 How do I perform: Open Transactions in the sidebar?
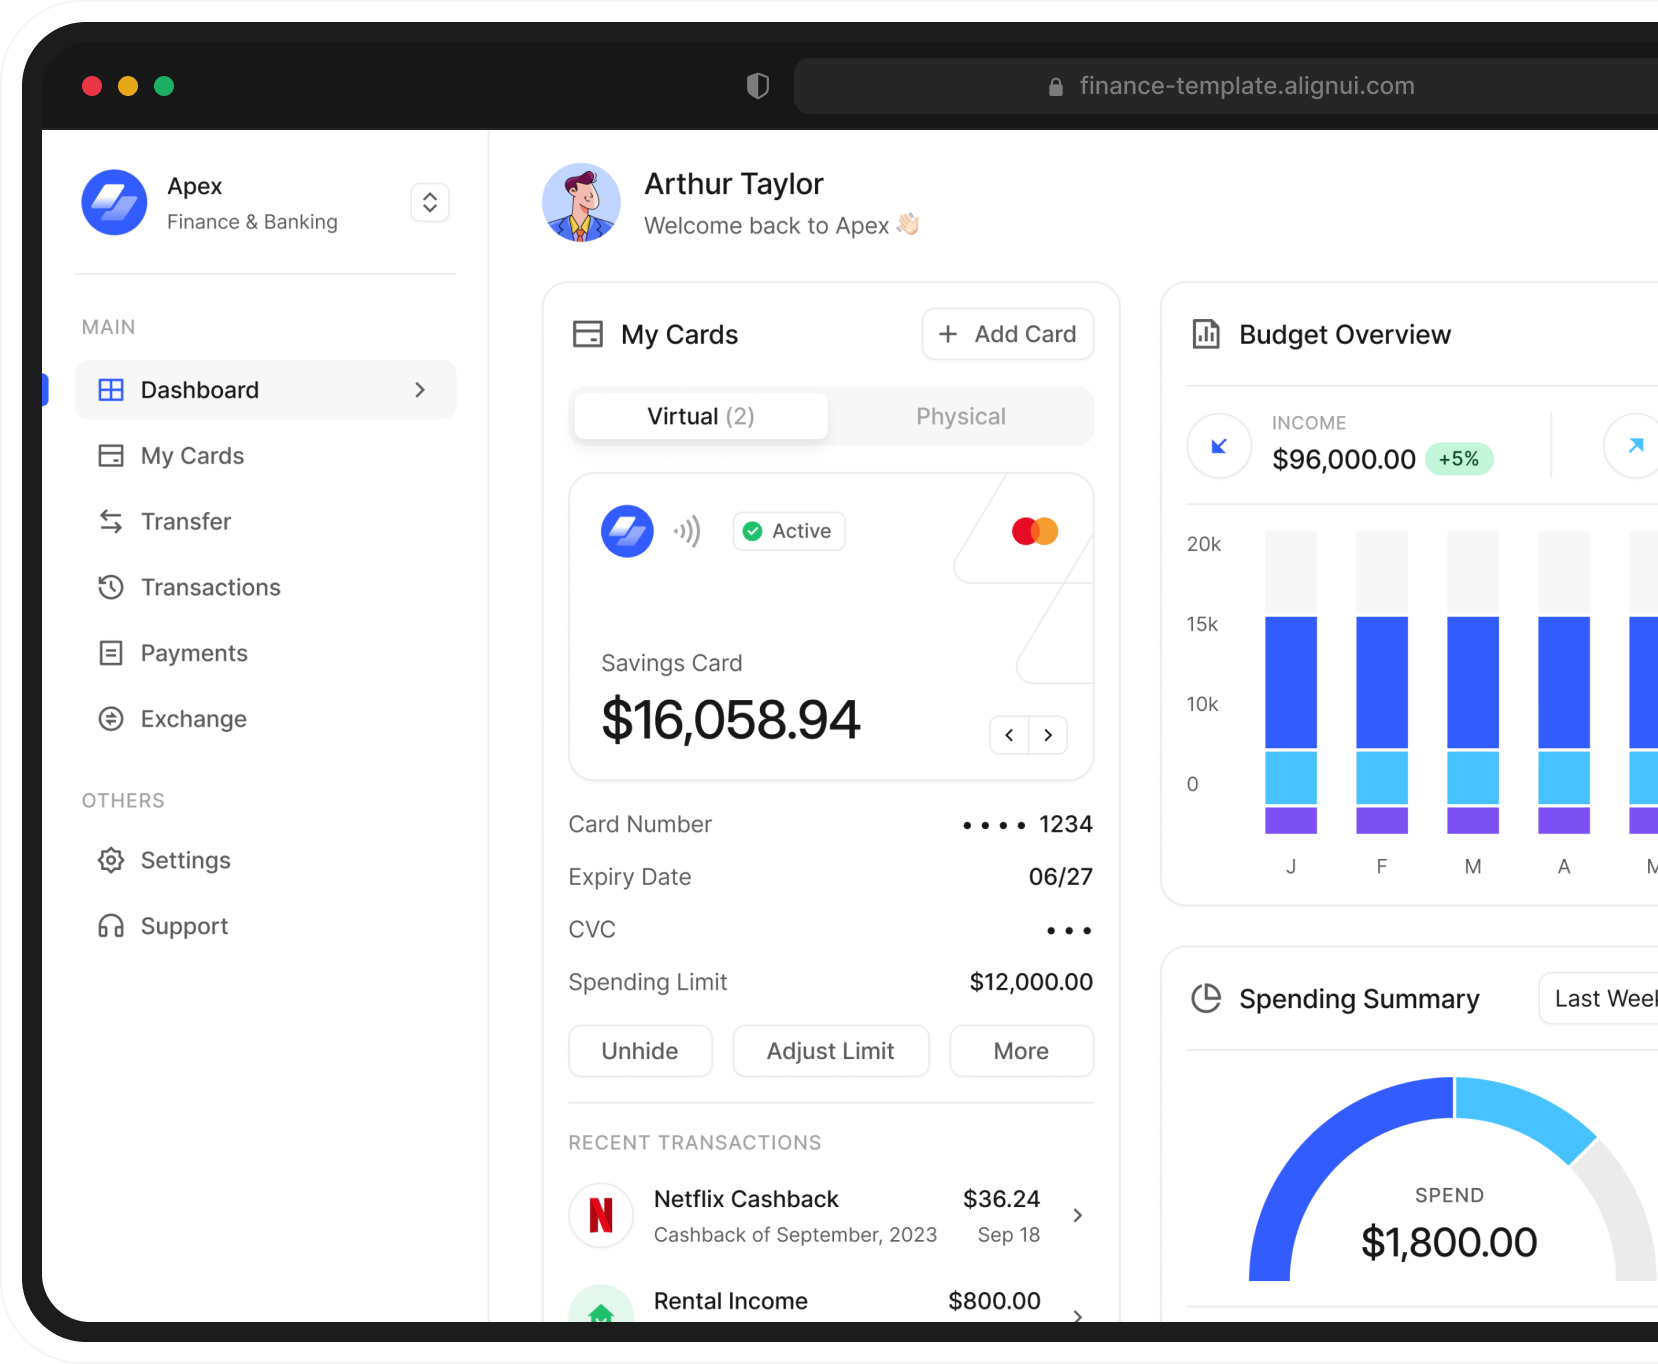click(x=210, y=587)
